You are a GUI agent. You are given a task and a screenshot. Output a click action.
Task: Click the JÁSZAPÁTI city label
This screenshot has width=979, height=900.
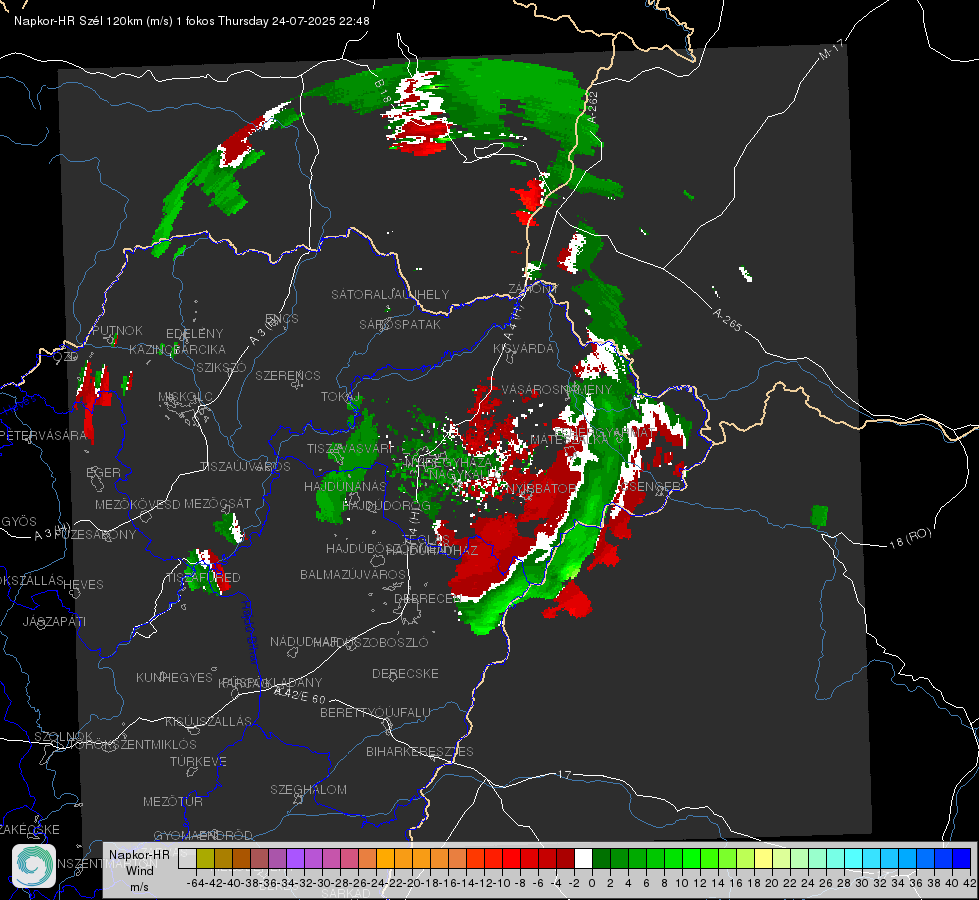54,621
